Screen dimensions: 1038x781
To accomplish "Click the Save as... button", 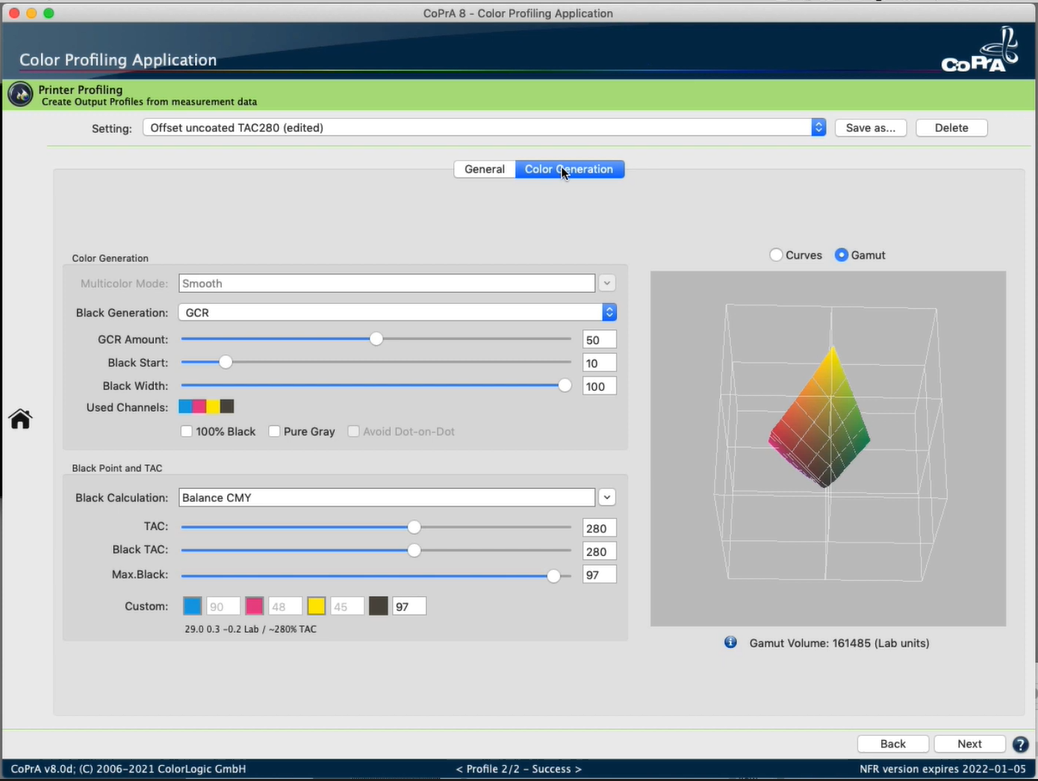I will [870, 128].
